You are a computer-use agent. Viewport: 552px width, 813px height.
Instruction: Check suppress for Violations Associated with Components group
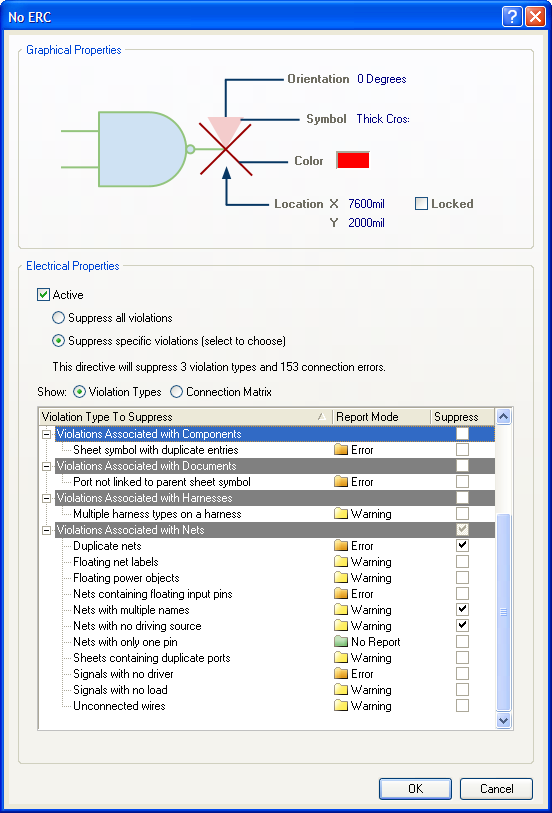[462, 433]
